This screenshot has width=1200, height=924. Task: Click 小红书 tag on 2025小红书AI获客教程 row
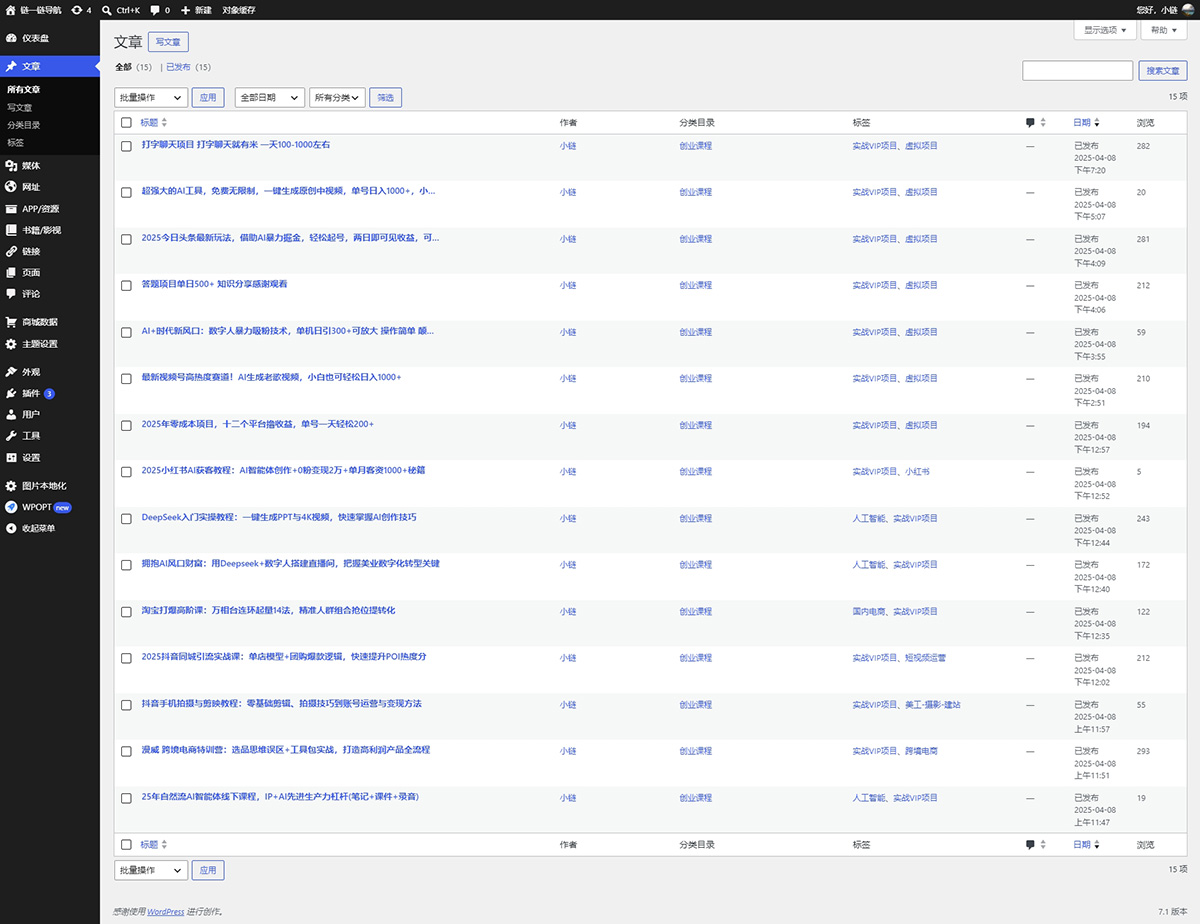(x=917, y=471)
